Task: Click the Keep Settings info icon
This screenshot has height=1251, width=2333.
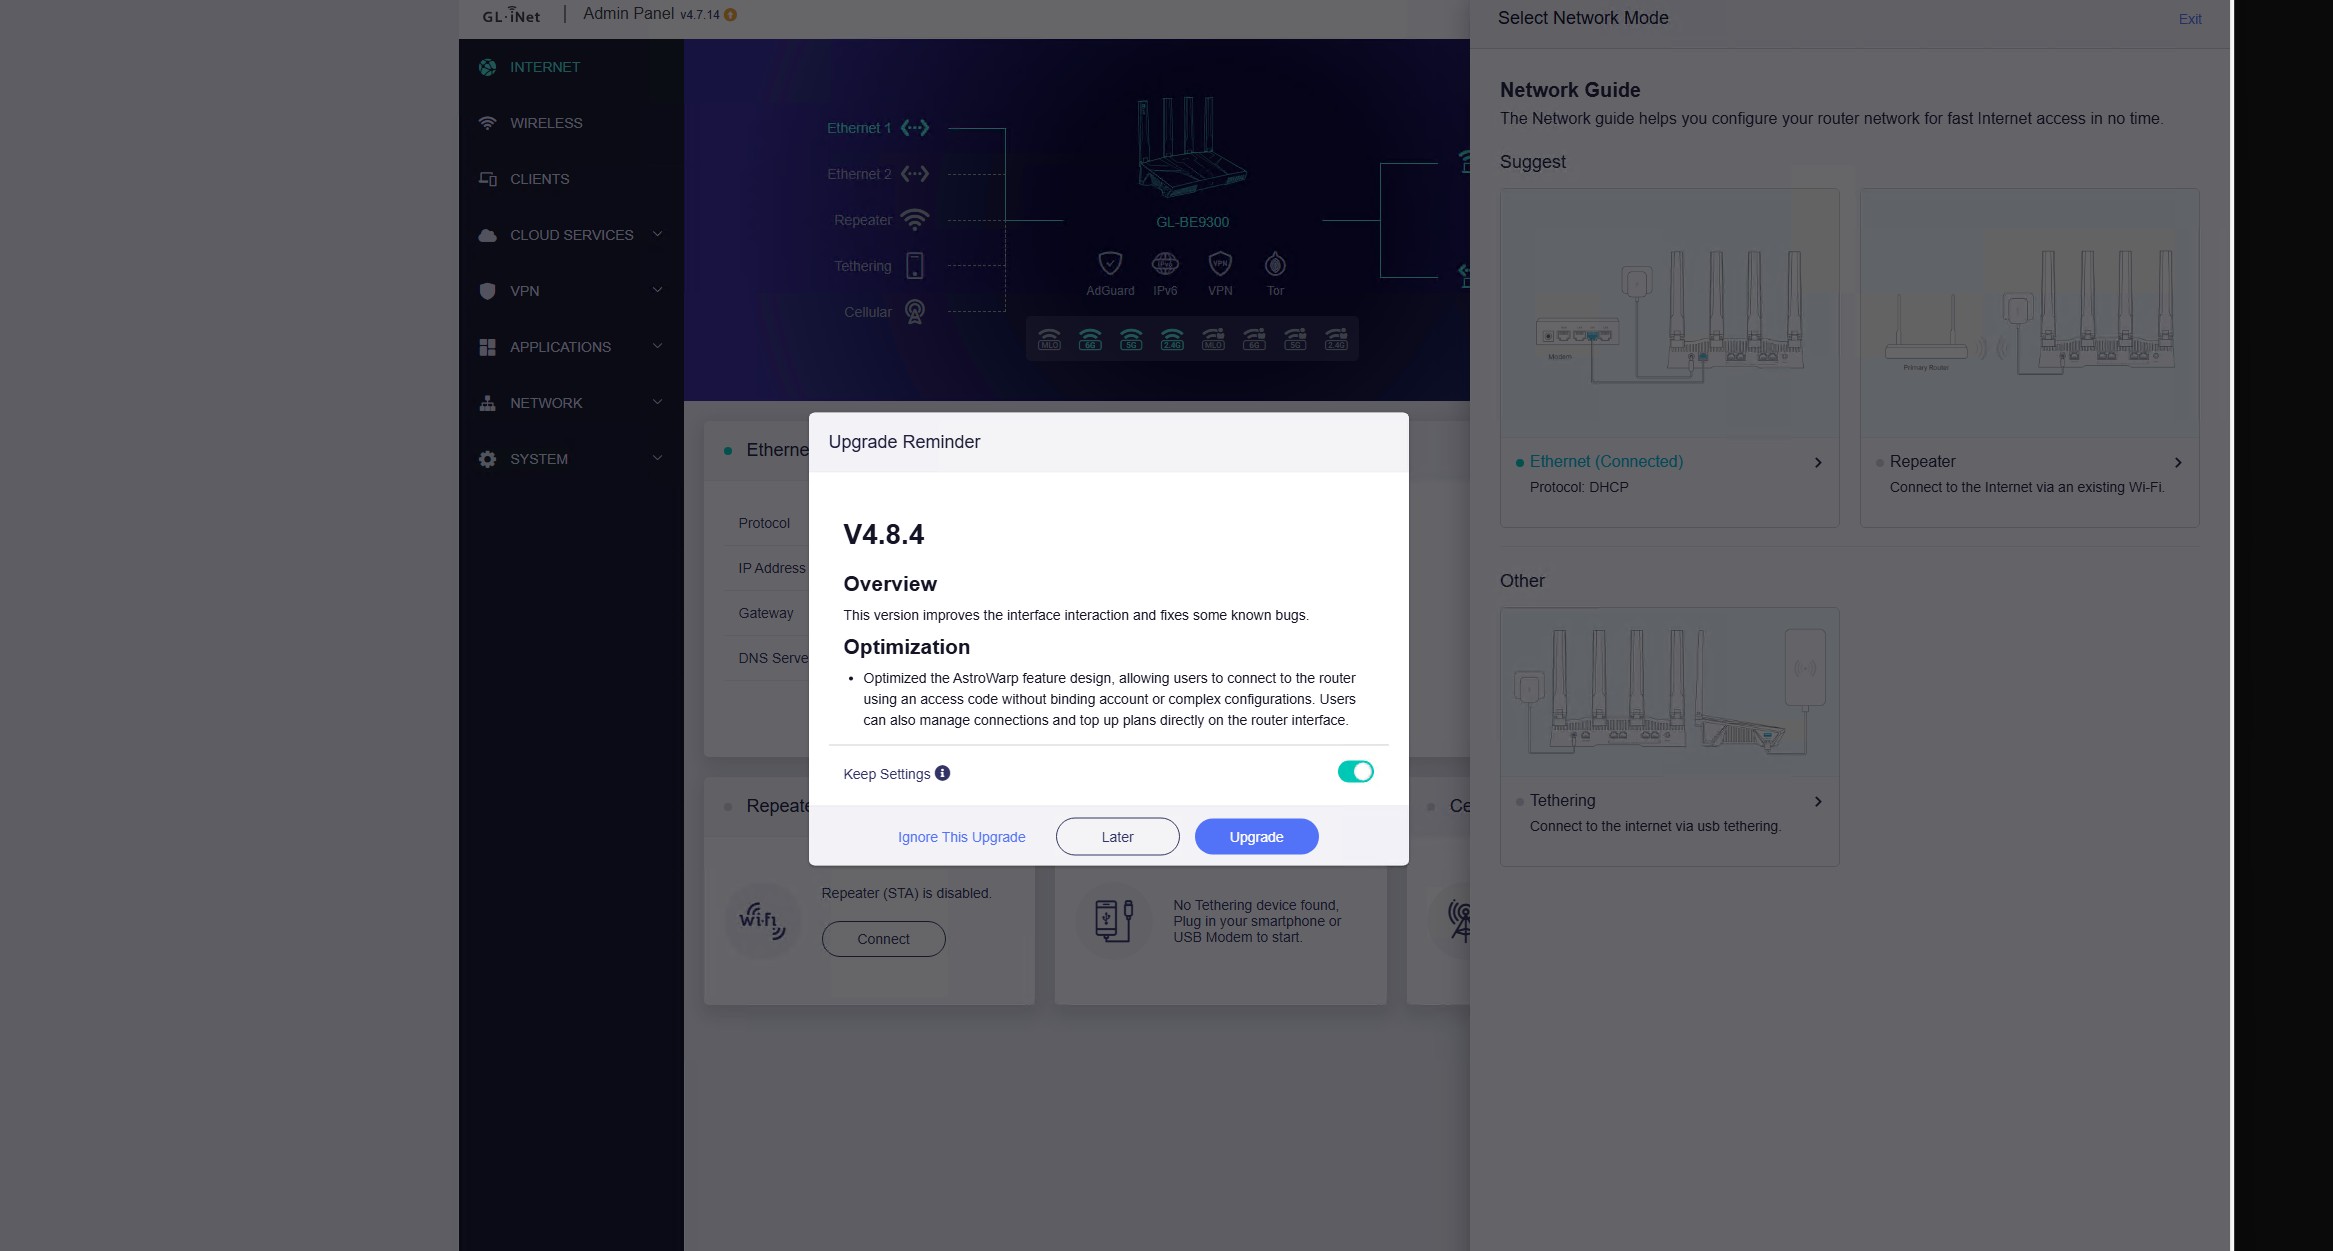Action: [x=942, y=773]
